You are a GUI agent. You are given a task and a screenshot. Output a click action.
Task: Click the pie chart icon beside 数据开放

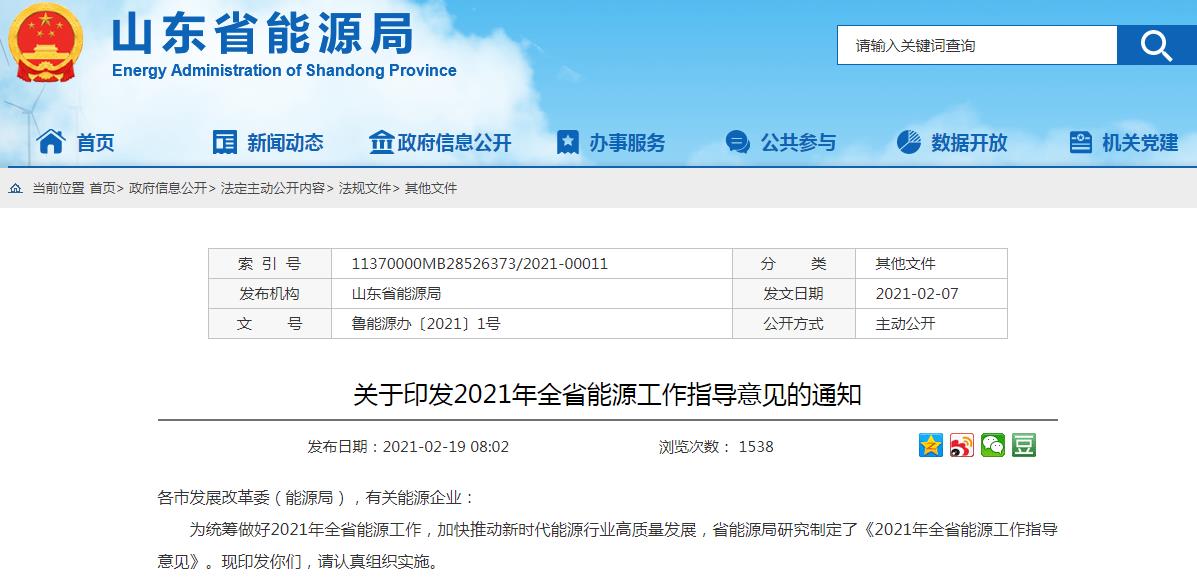tap(908, 142)
